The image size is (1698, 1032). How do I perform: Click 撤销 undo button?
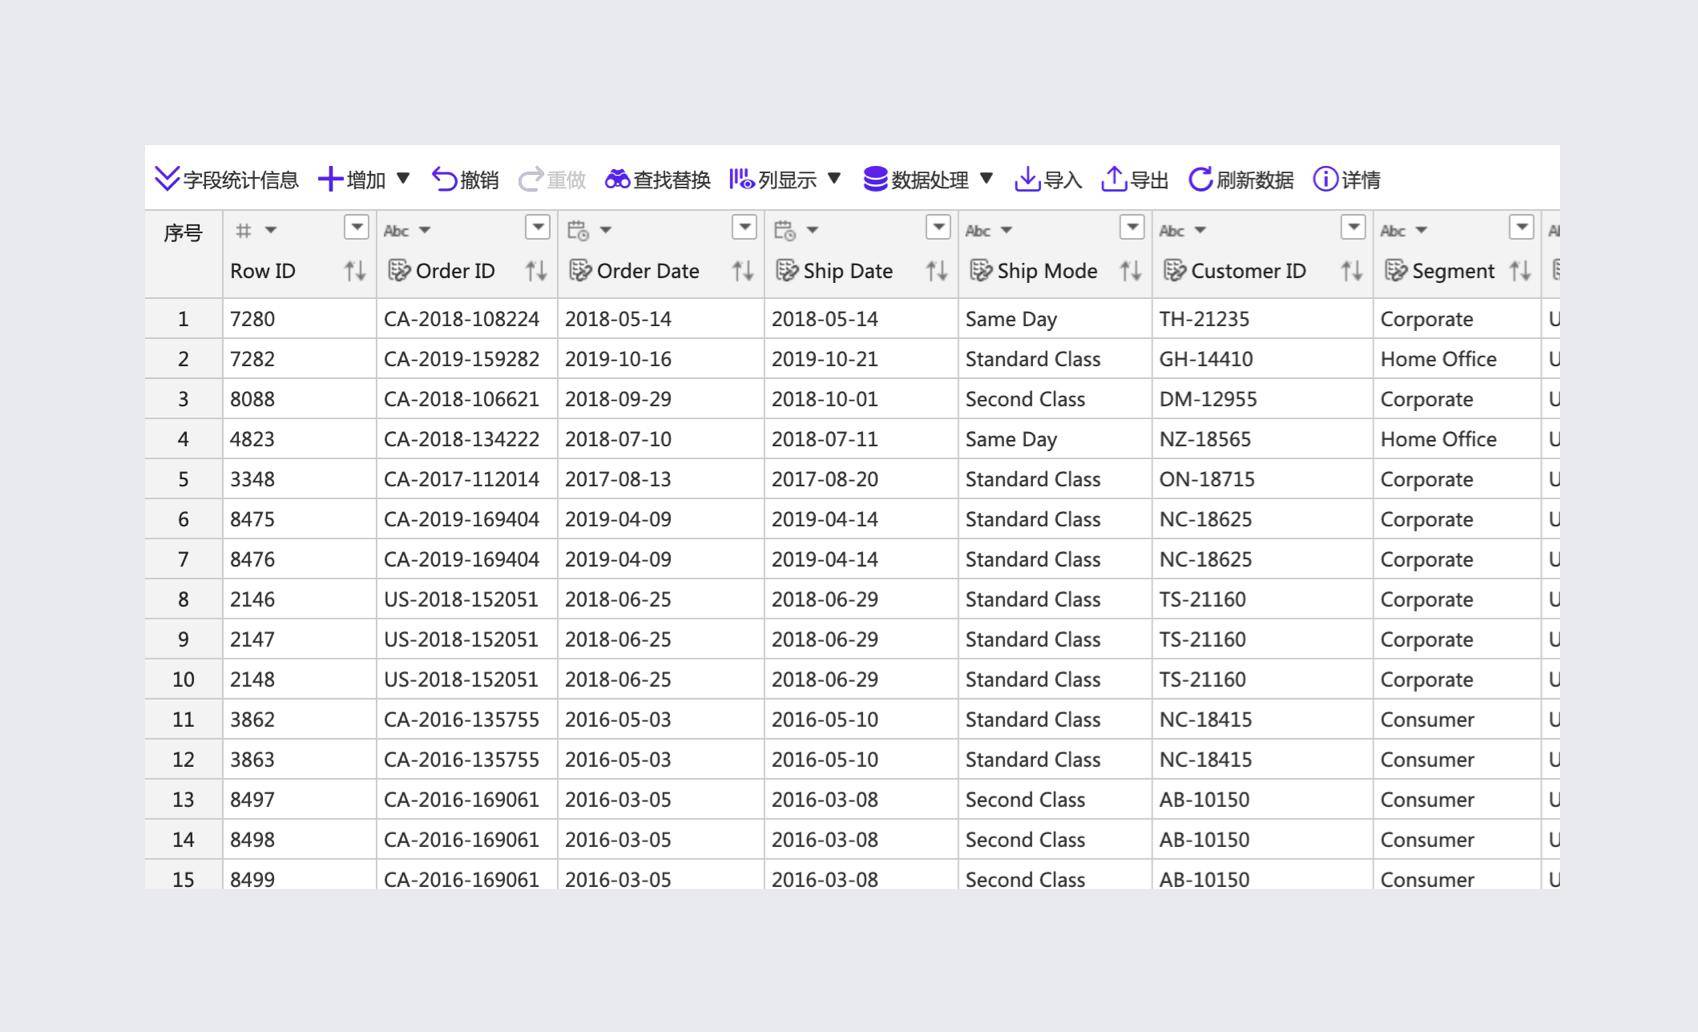465,180
